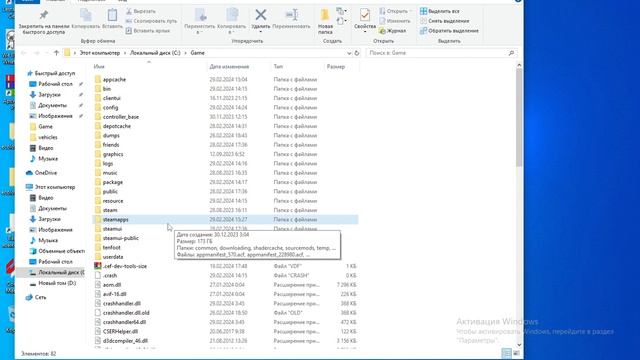This screenshot has width=640, height=360.
Task: Click Select all (Выделить все)
Action: [x=440, y=11]
